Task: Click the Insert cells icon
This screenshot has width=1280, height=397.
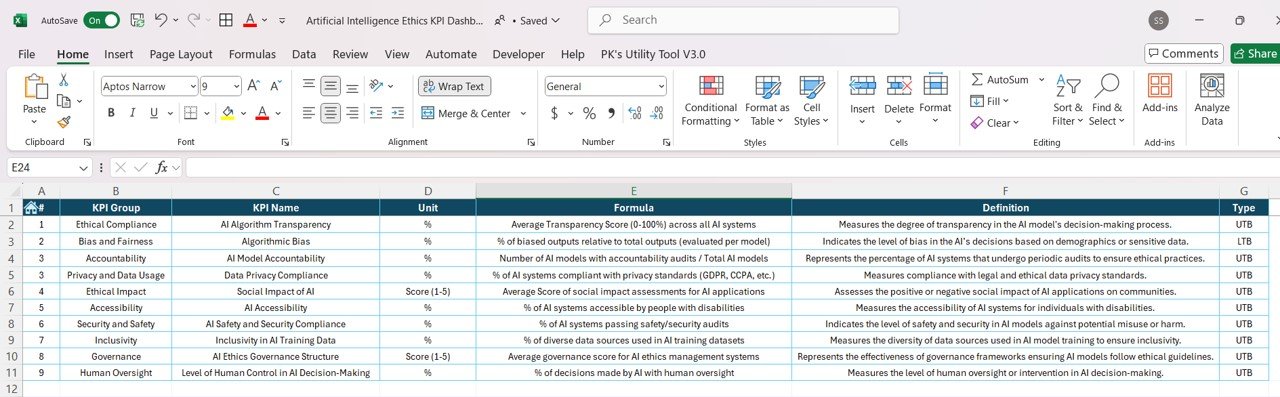Action: [862, 86]
